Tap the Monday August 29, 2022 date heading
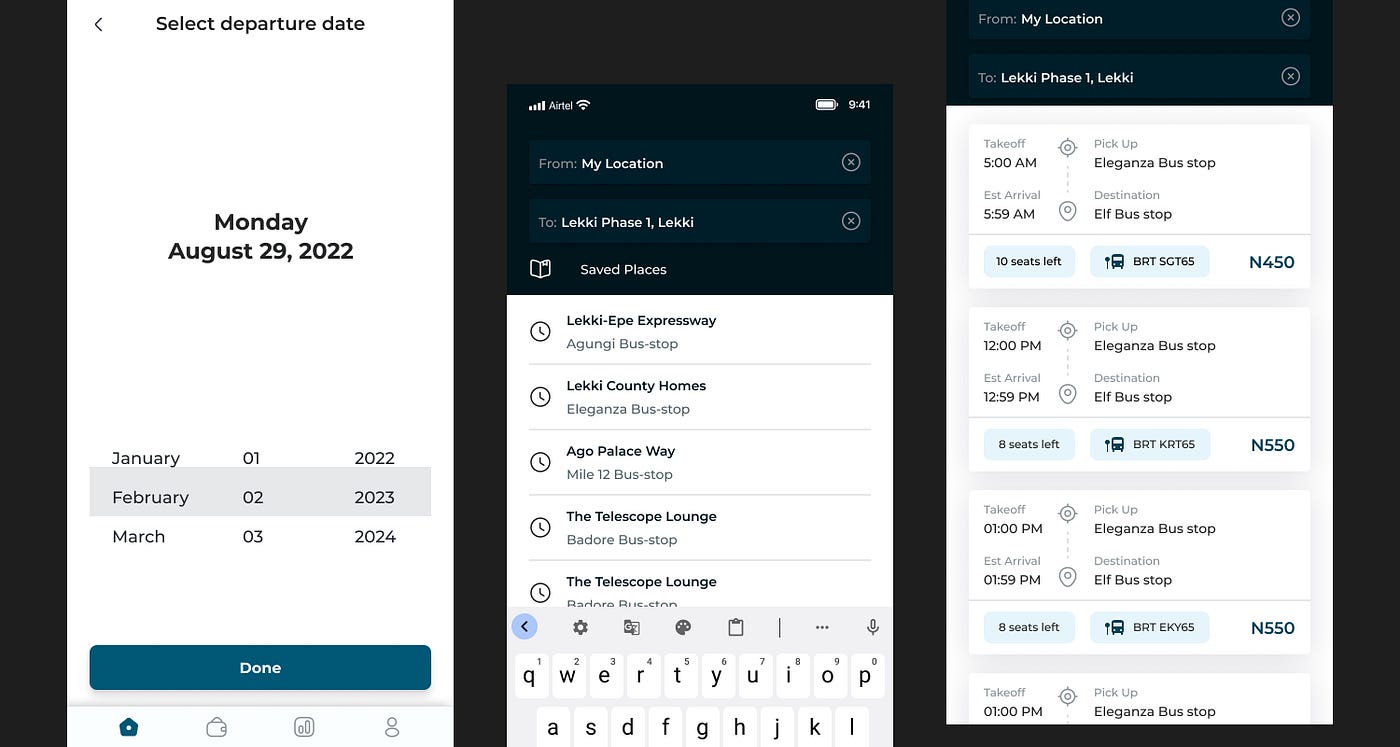This screenshot has height=747, width=1400. (x=261, y=236)
